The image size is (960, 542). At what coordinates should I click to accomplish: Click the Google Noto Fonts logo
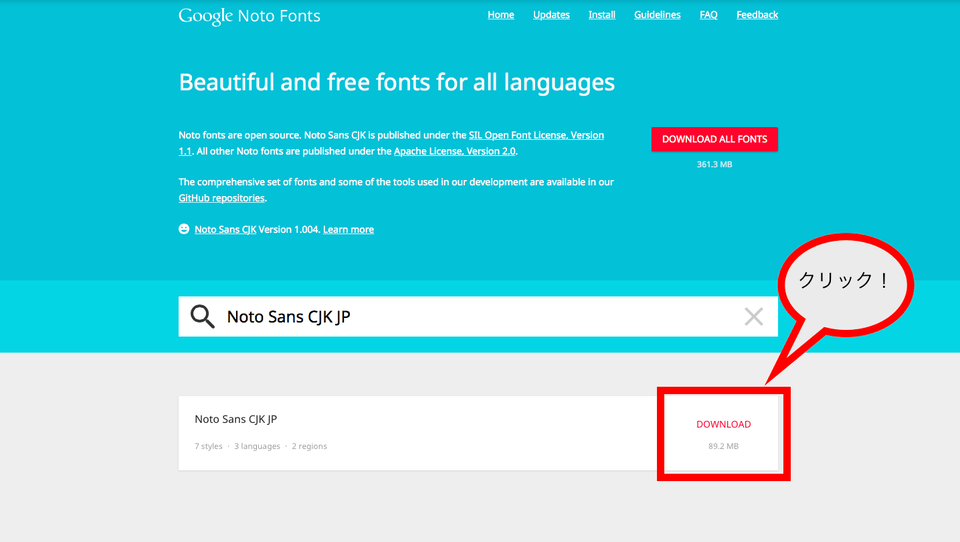249,16
